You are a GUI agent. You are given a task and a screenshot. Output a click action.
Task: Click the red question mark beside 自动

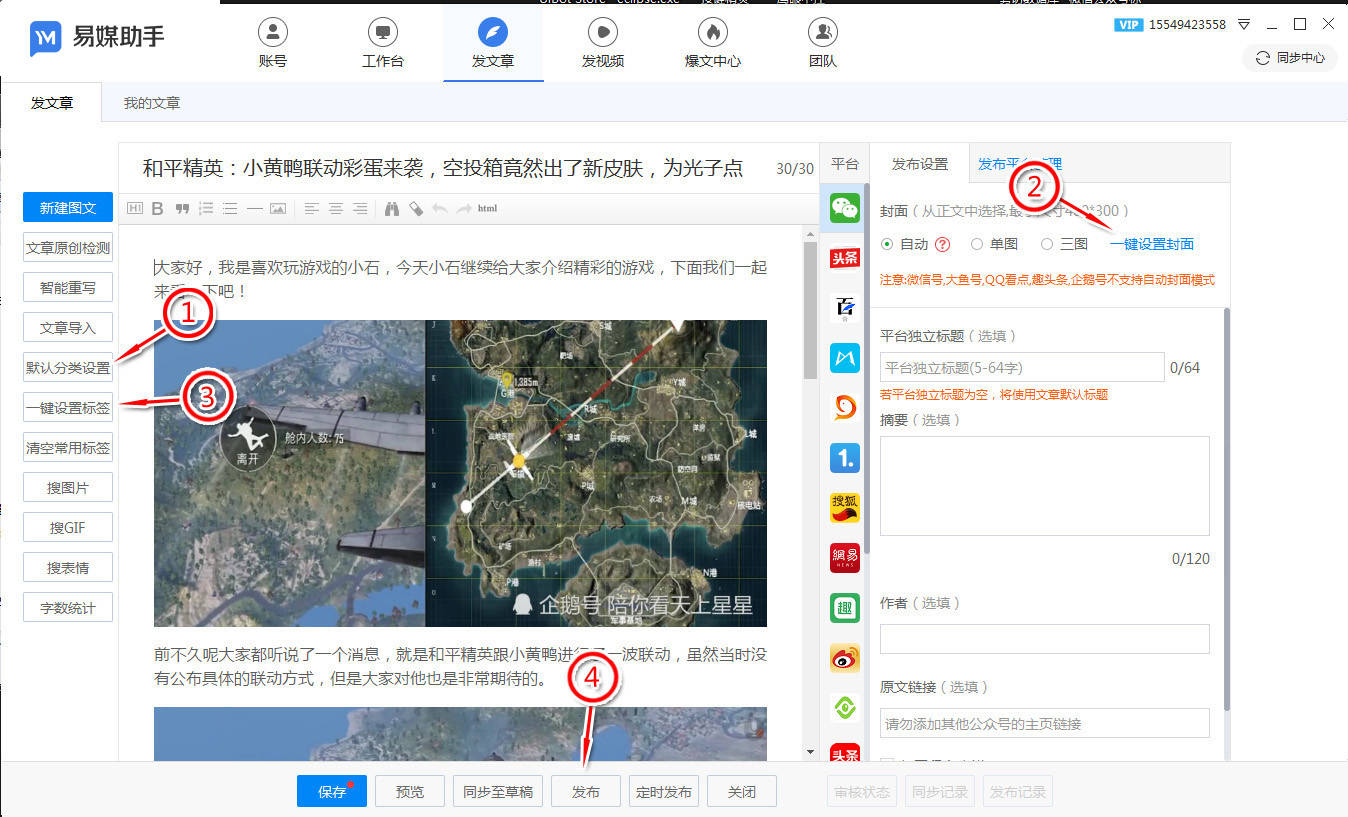pos(942,244)
